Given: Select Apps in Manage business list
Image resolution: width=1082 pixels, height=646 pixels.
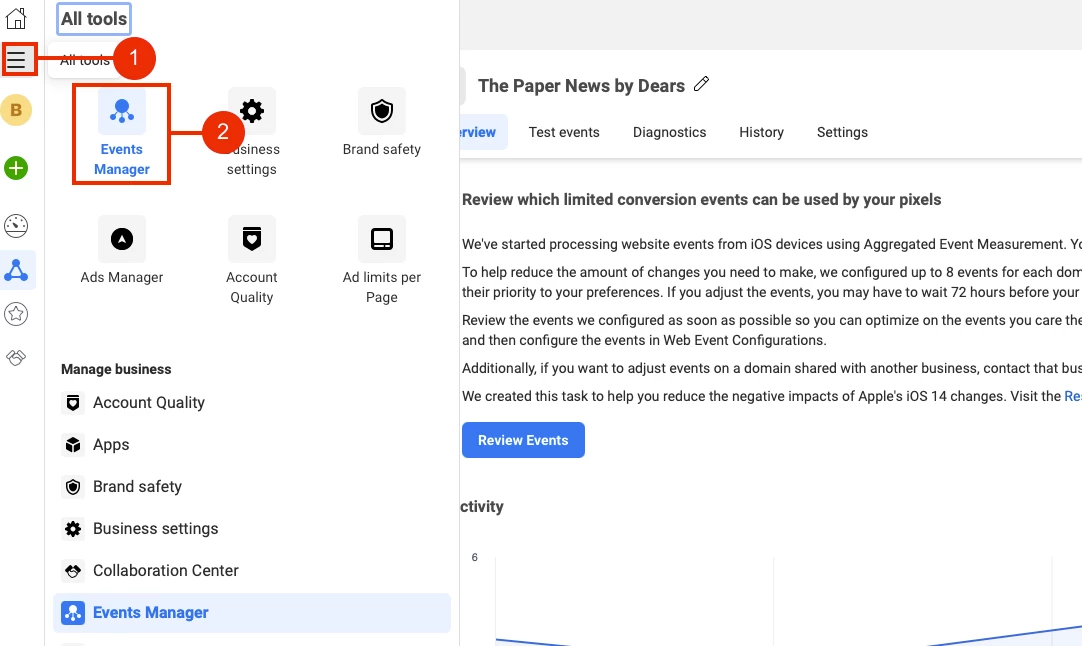Looking at the screenshot, I should click(252, 444).
